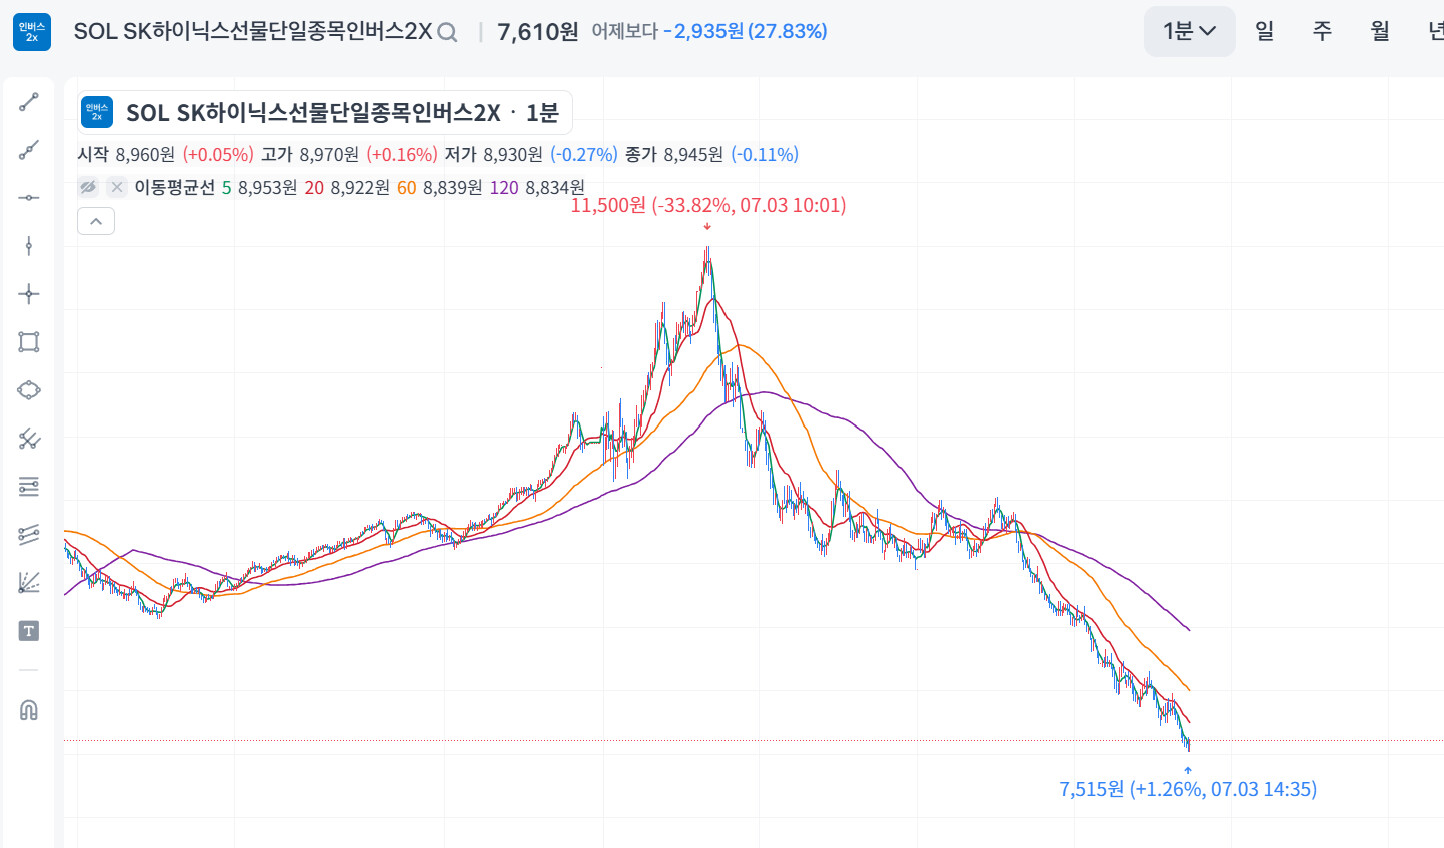Collapse the indicator legend with chevron
1444x848 pixels.
tap(96, 221)
